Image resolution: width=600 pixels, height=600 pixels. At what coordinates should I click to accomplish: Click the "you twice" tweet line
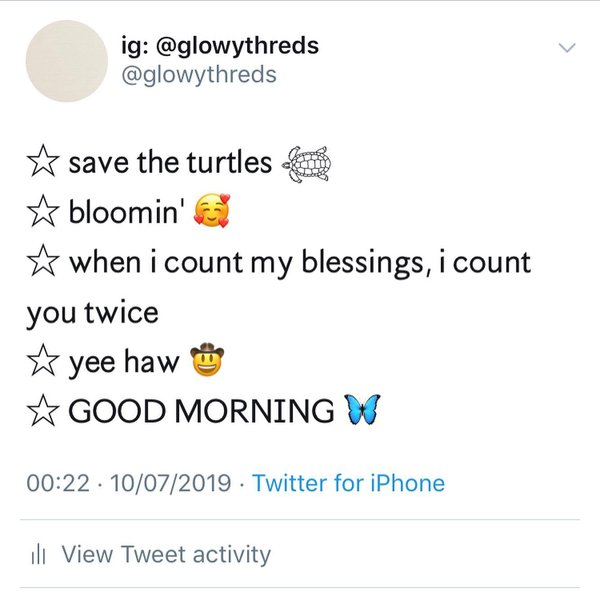[92, 312]
